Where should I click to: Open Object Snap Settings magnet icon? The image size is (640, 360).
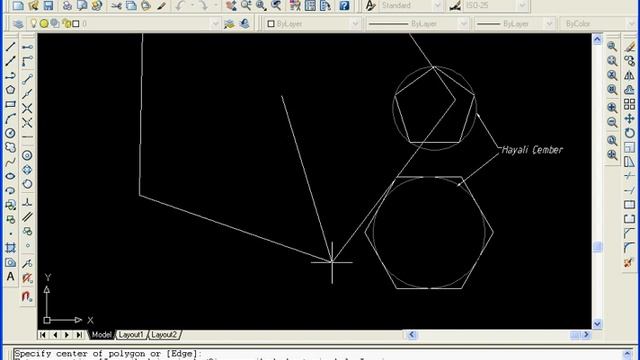pyautogui.click(x=27, y=296)
